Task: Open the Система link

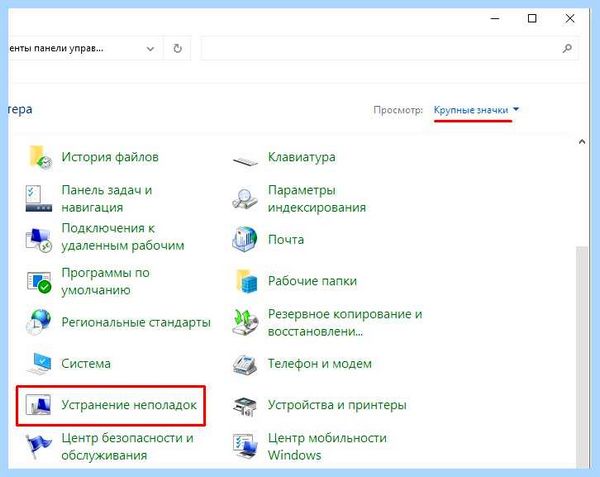Action: coord(86,363)
